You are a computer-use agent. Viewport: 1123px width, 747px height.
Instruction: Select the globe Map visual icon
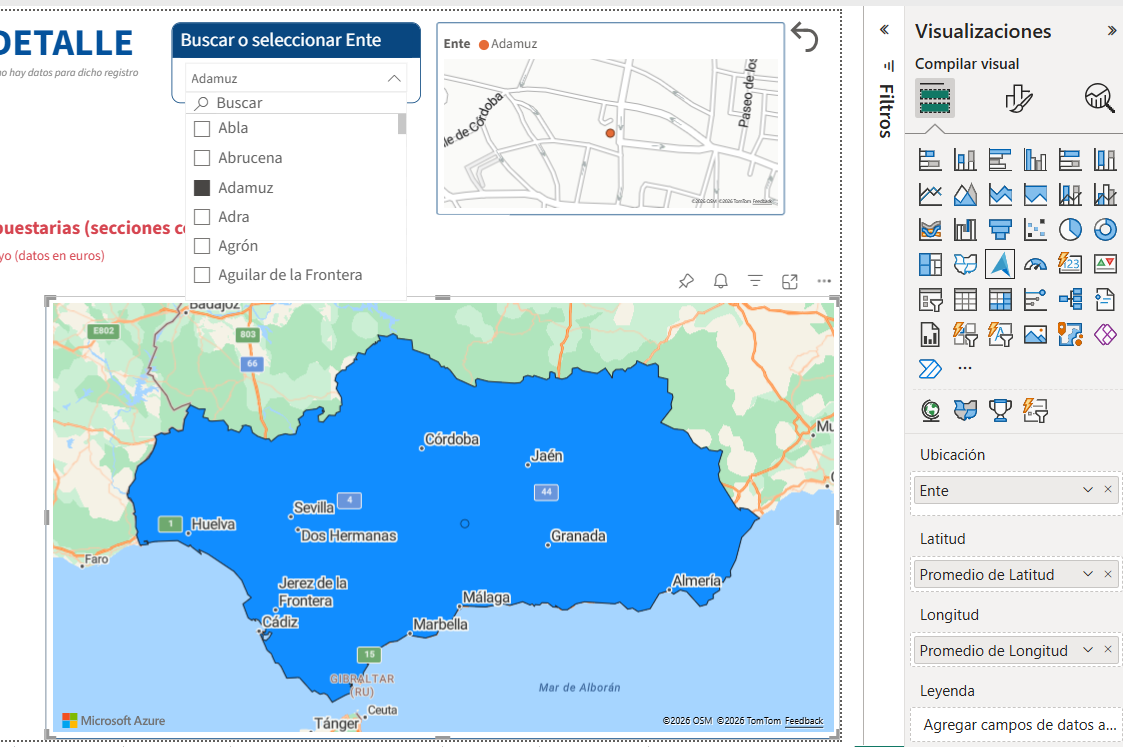(930, 410)
